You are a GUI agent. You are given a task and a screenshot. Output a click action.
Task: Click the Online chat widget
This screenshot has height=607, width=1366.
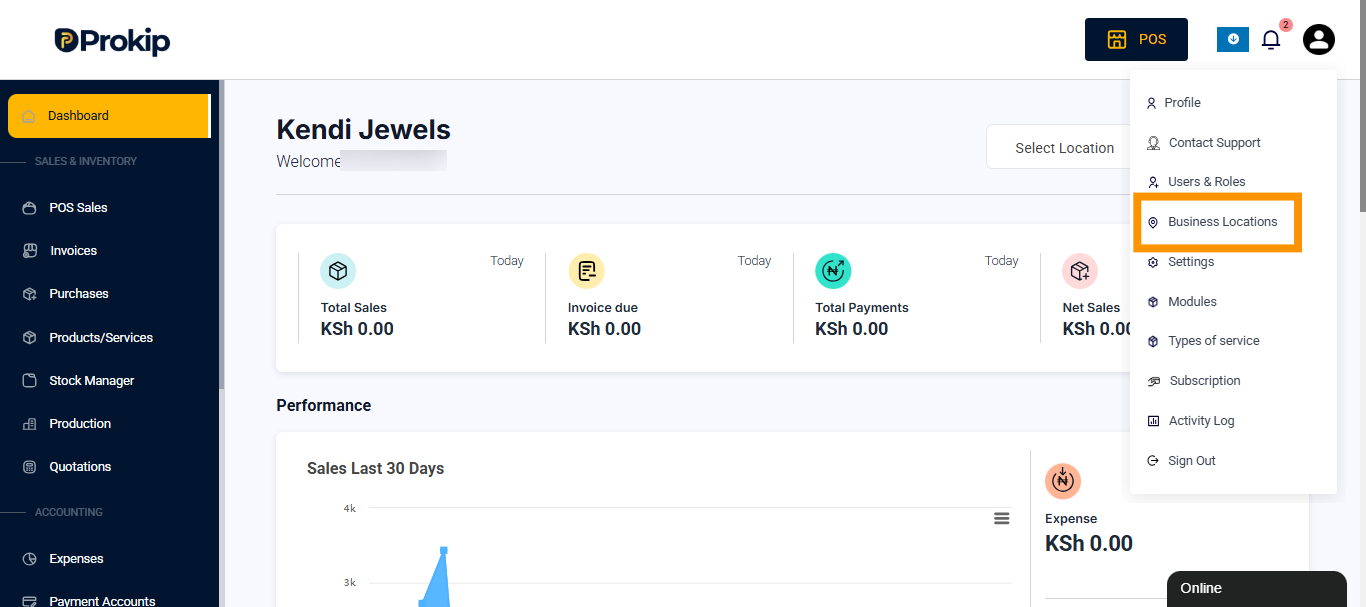[1256, 589]
